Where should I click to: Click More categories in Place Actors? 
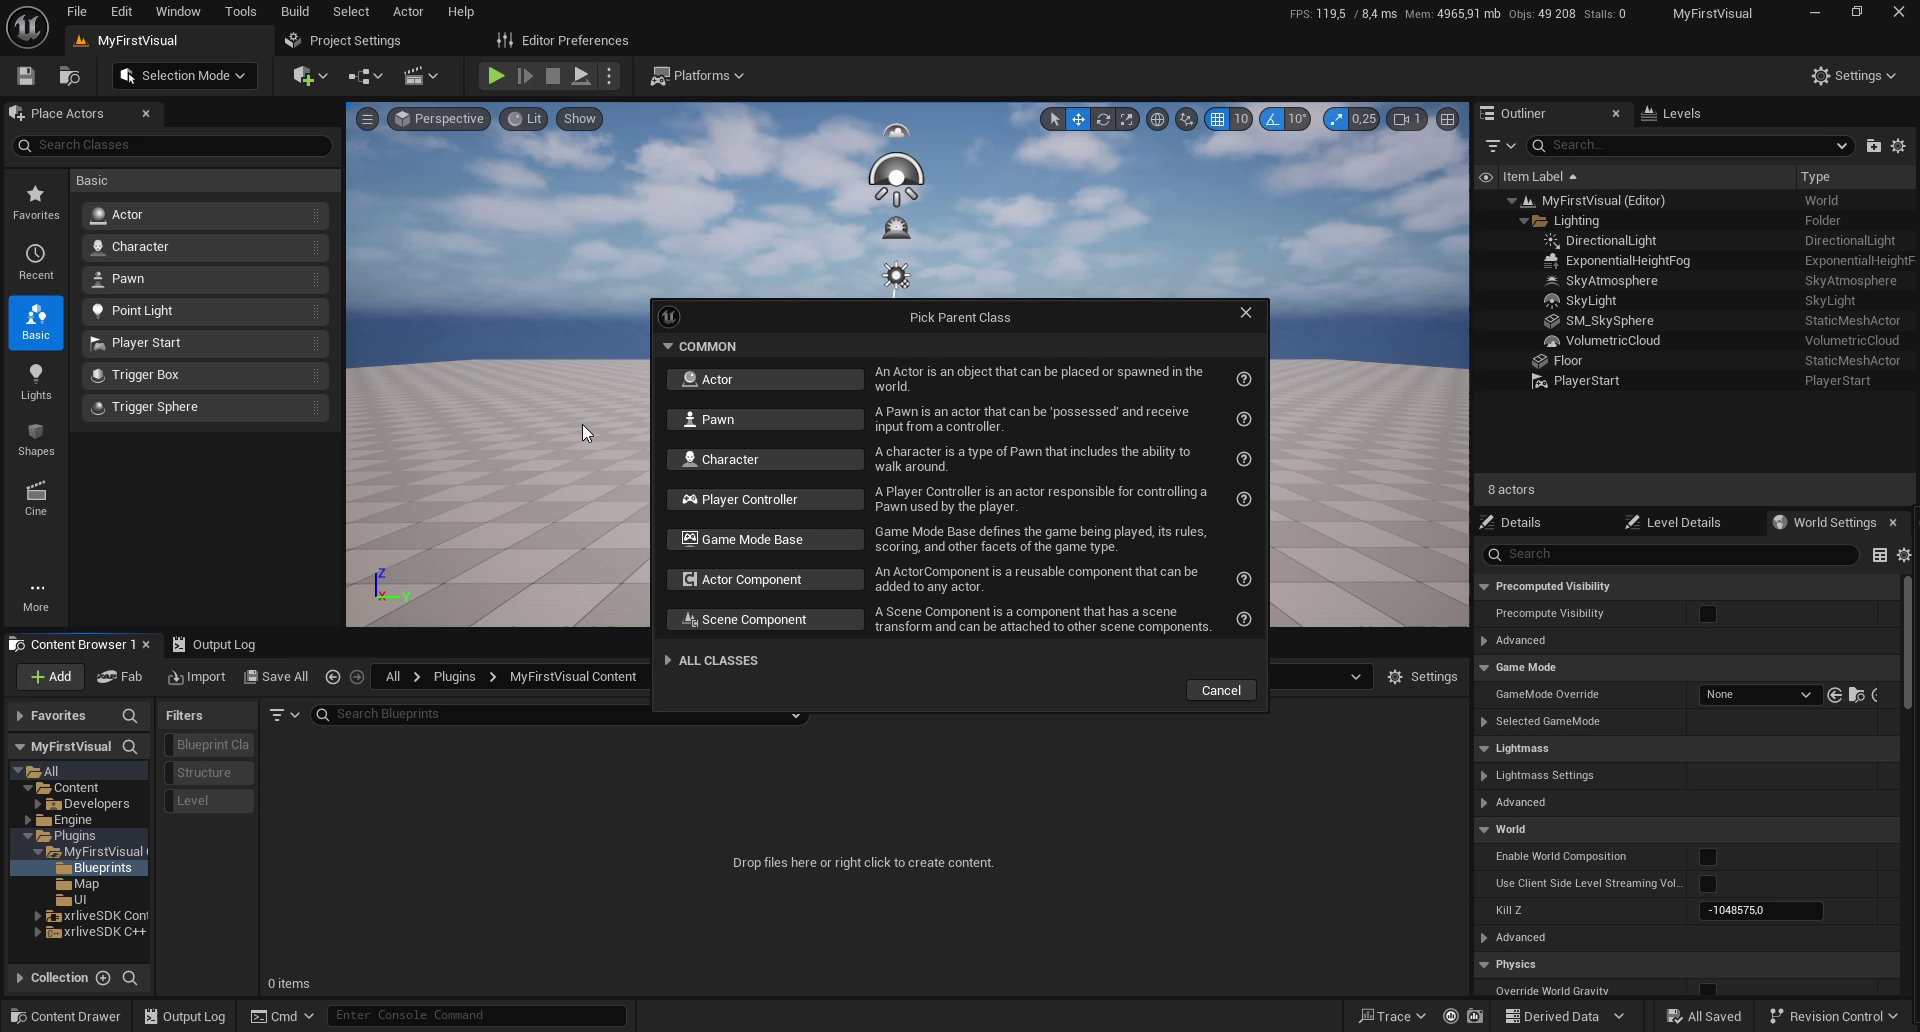pos(36,596)
